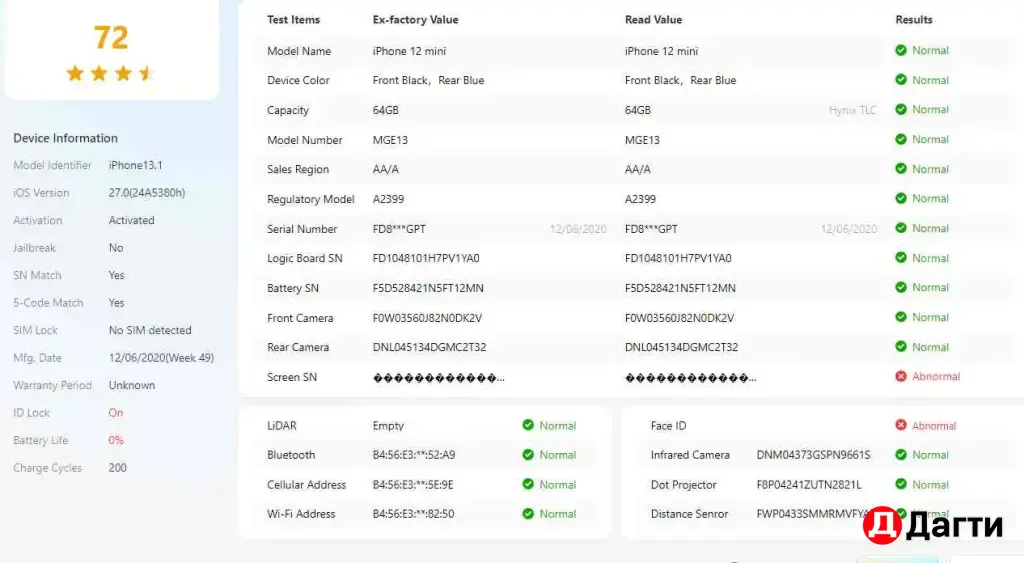Screen dimensions: 1024x563
Task: Click the Distance Senror label
Action: tap(689, 514)
